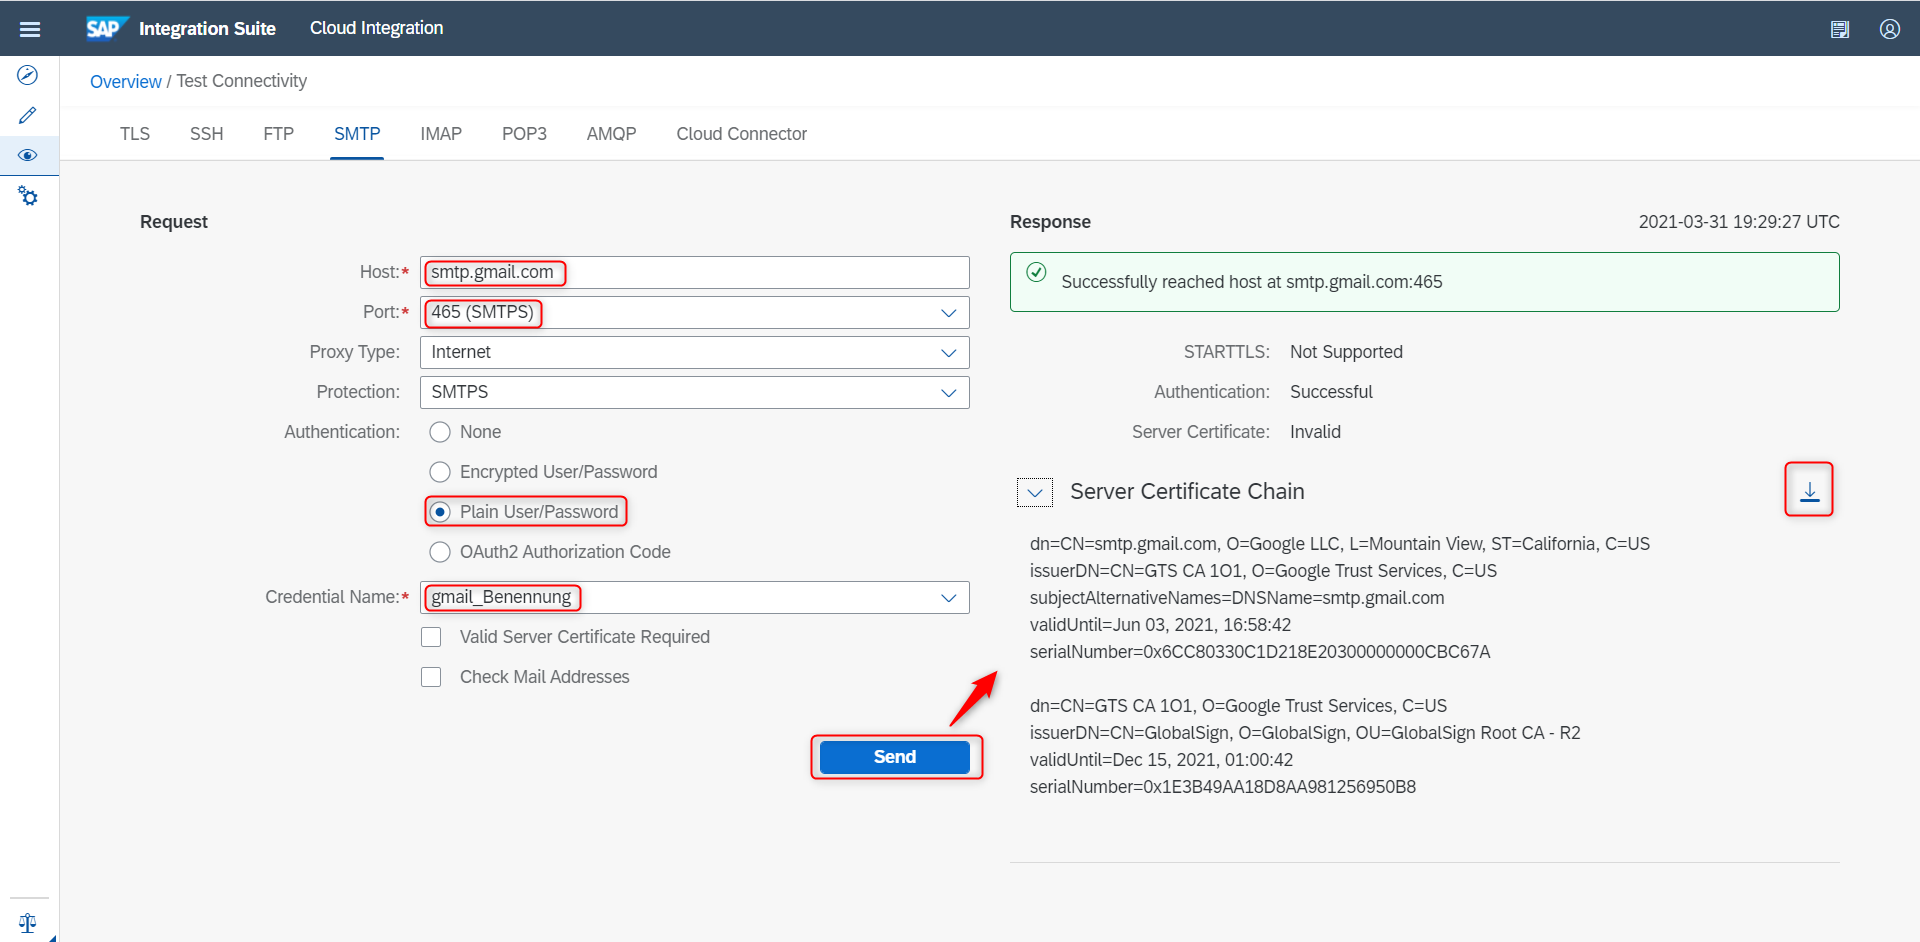Switch to the TLS tab

135,134
